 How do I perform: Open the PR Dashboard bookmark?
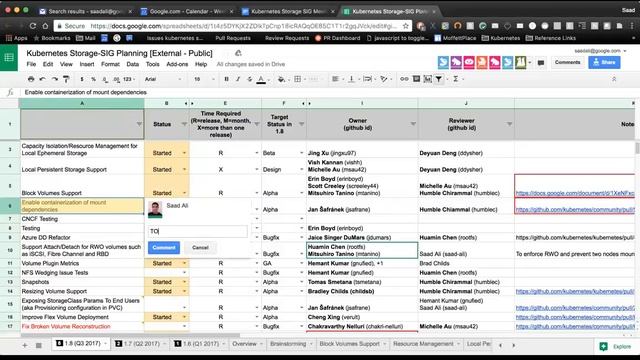point(338,38)
